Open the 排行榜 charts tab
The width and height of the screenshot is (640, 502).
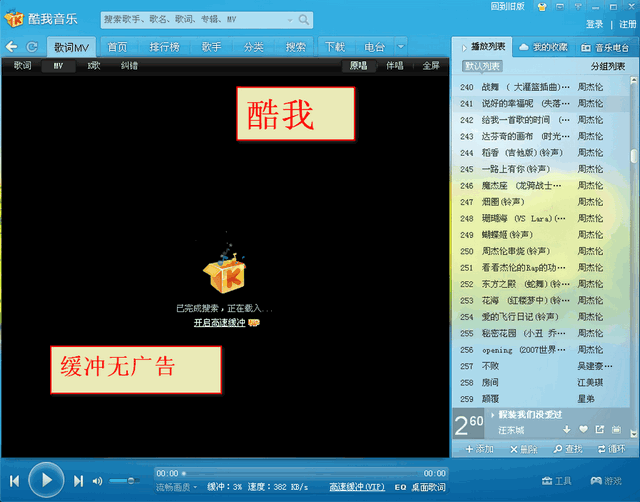point(164,47)
